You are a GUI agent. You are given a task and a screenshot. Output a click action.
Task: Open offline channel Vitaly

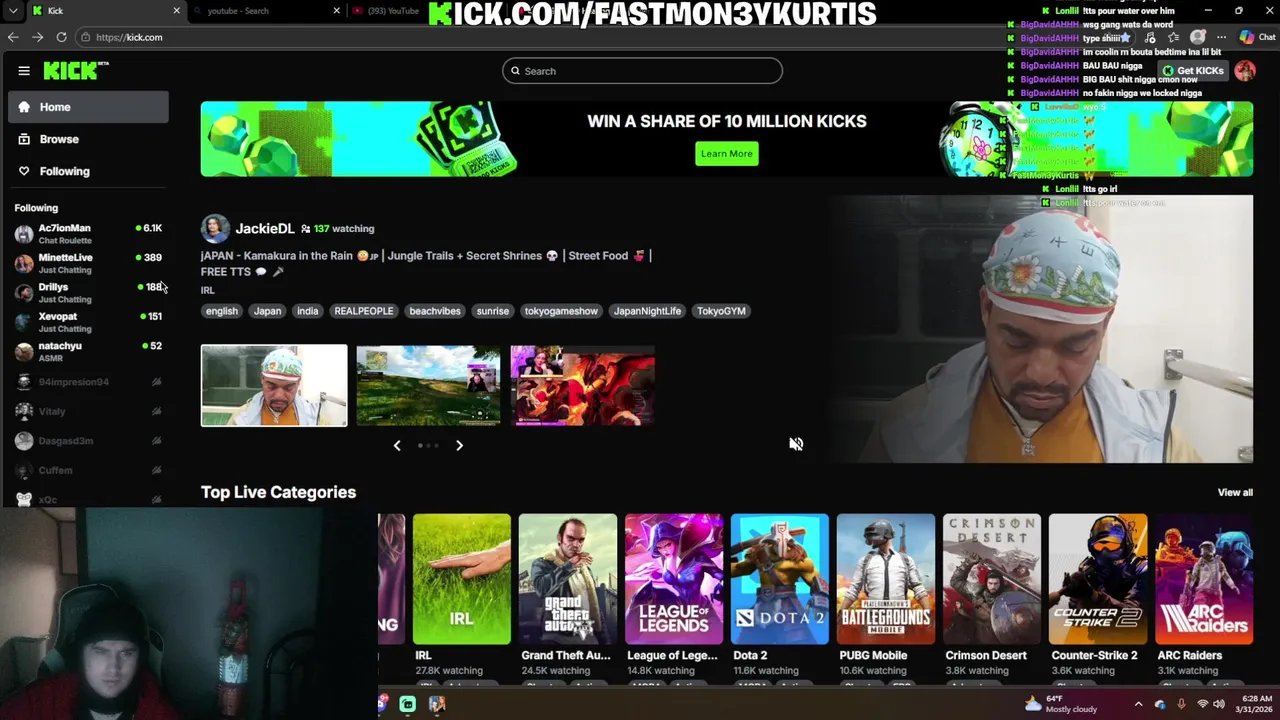click(88, 411)
